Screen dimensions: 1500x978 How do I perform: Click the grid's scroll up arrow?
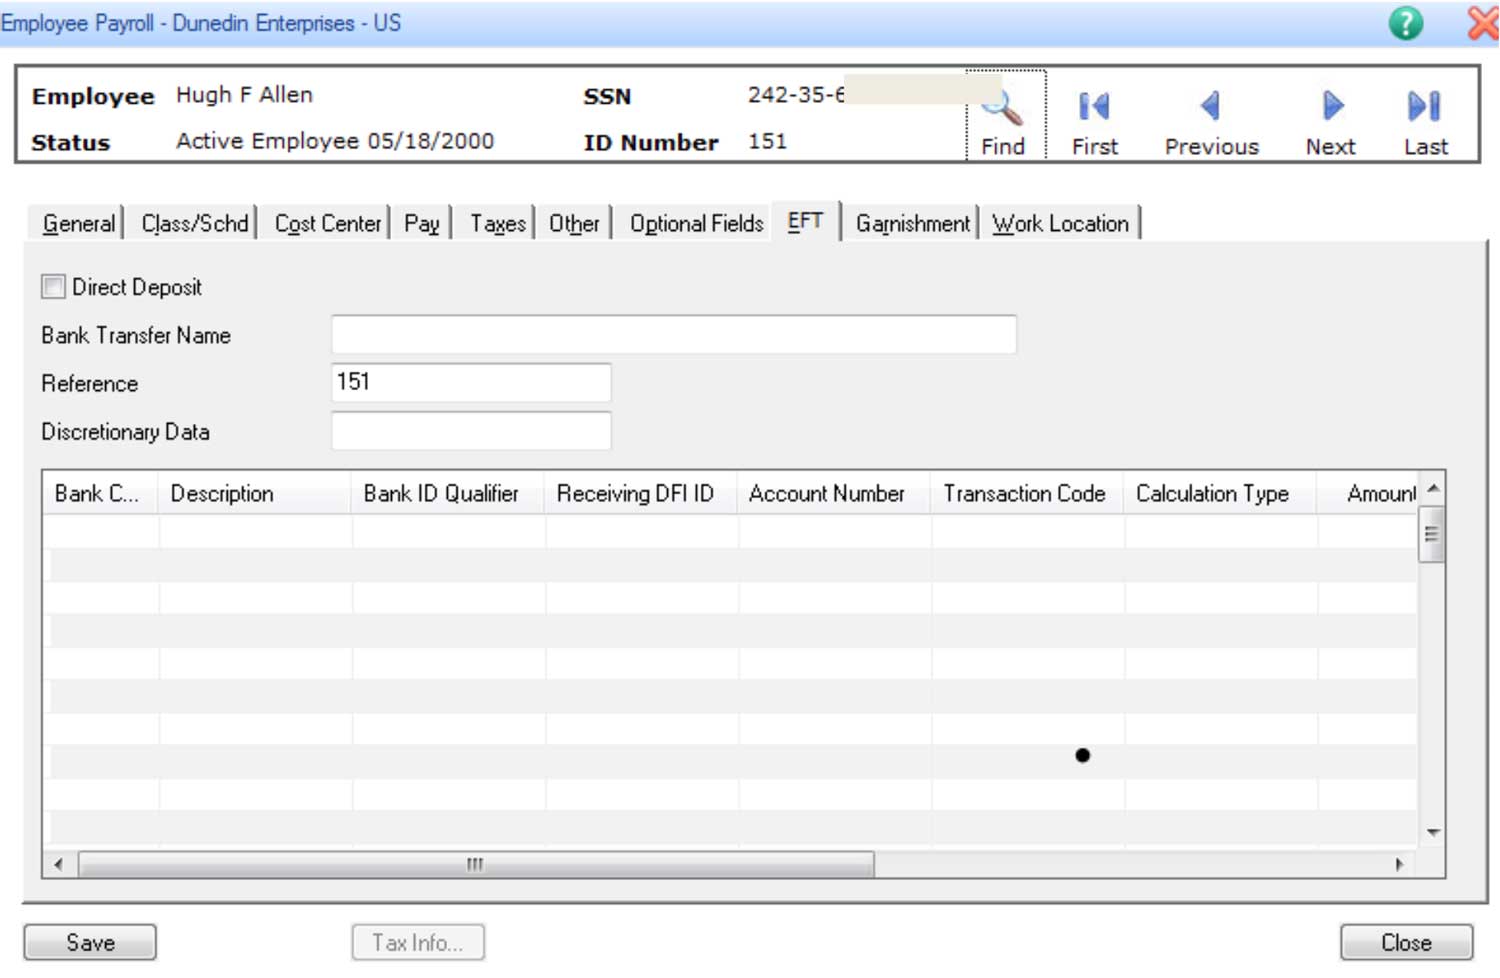coord(1432,488)
